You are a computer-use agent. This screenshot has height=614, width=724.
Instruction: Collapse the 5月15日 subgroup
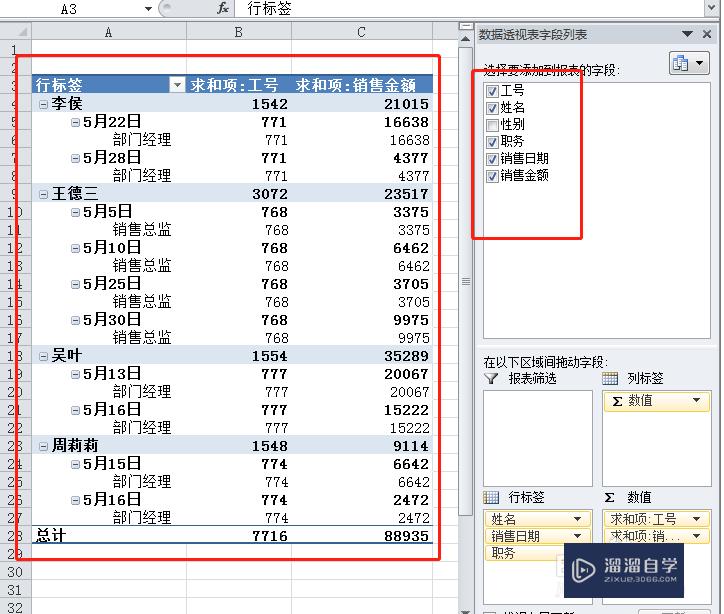pyautogui.click(x=75, y=464)
